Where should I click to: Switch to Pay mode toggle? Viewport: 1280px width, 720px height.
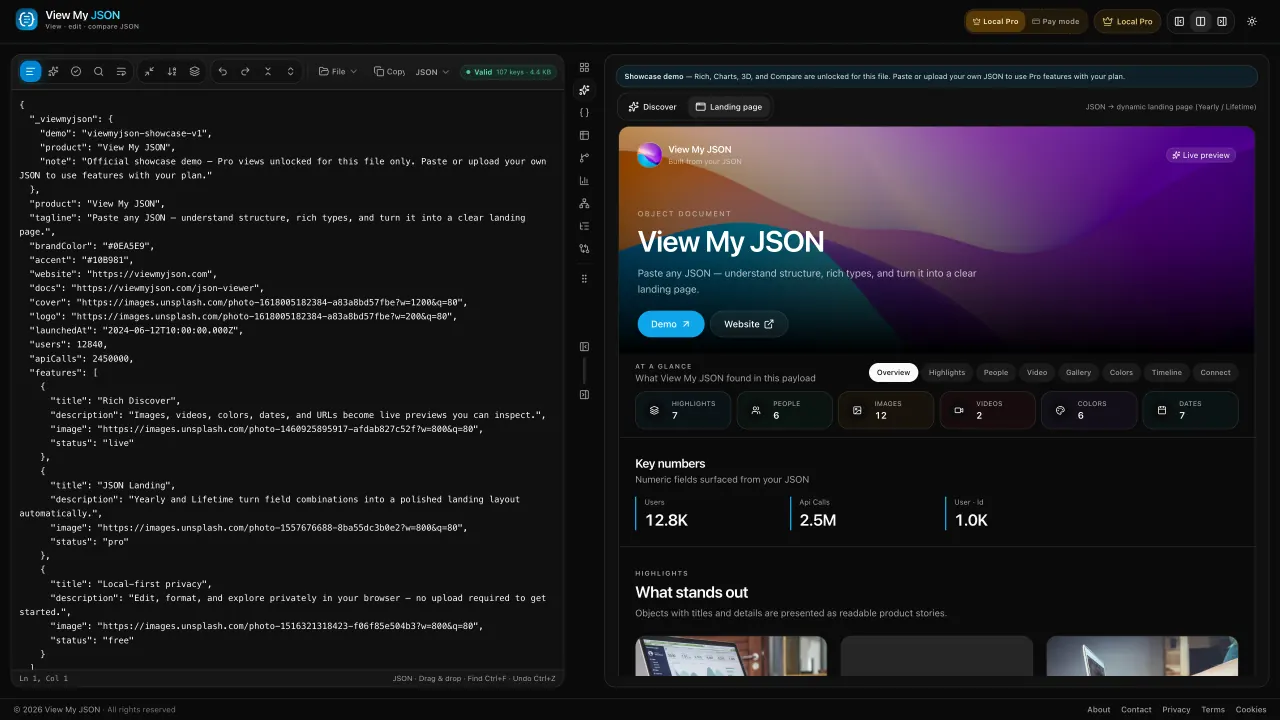point(1056,21)
